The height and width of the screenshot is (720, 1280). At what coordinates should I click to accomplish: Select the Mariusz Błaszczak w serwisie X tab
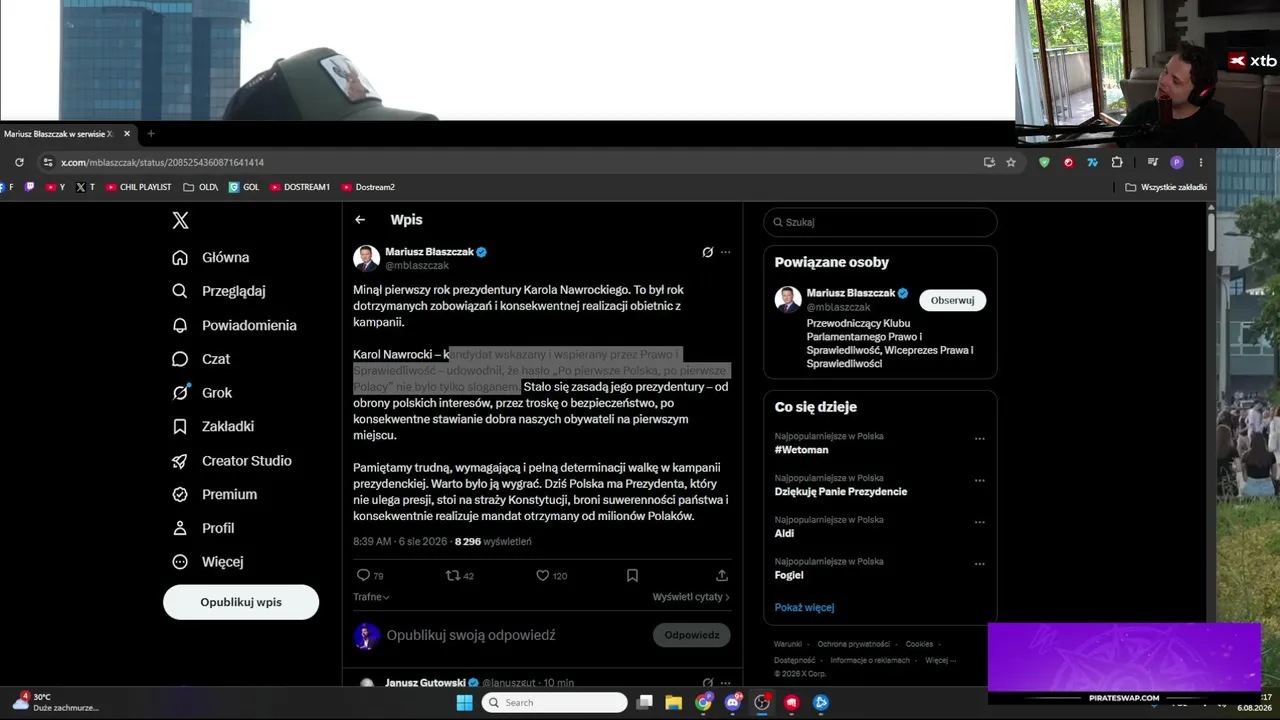(x=68, y=134)
